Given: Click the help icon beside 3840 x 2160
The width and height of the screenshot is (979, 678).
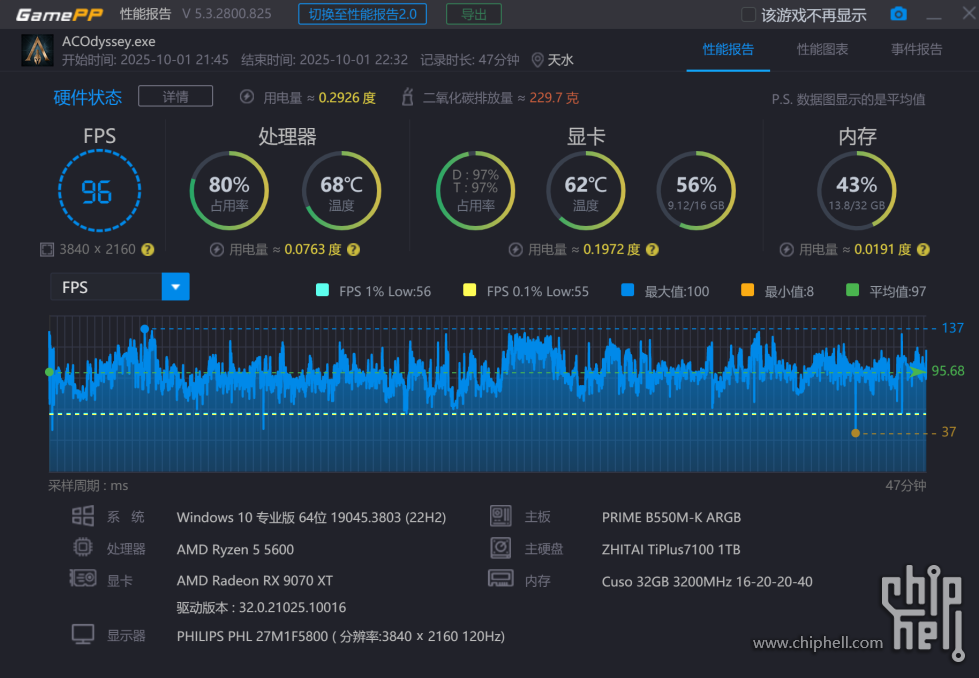Looking at the screenshot, I should pos(148,249).
